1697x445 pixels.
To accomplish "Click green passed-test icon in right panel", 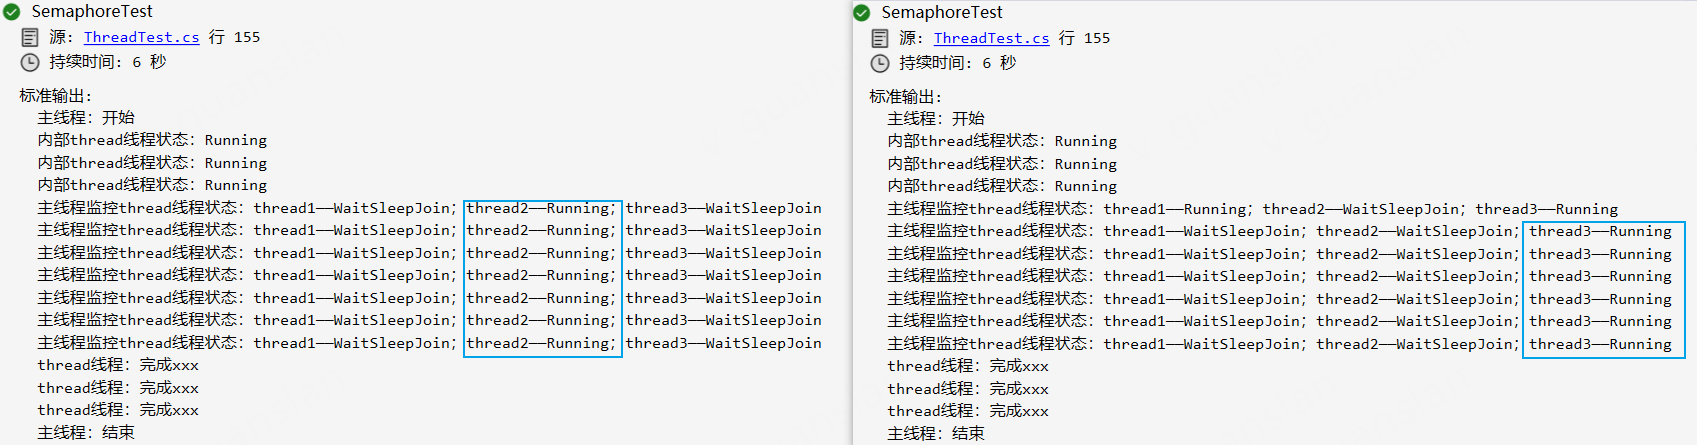I will tap(861, 13).
